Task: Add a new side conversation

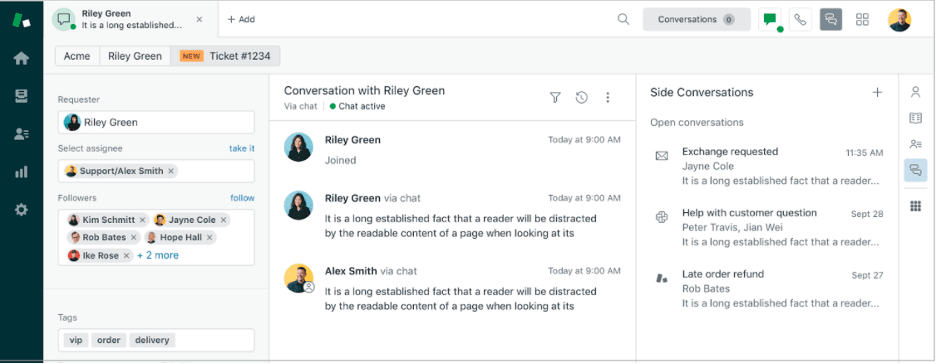Action: (877, 92)
